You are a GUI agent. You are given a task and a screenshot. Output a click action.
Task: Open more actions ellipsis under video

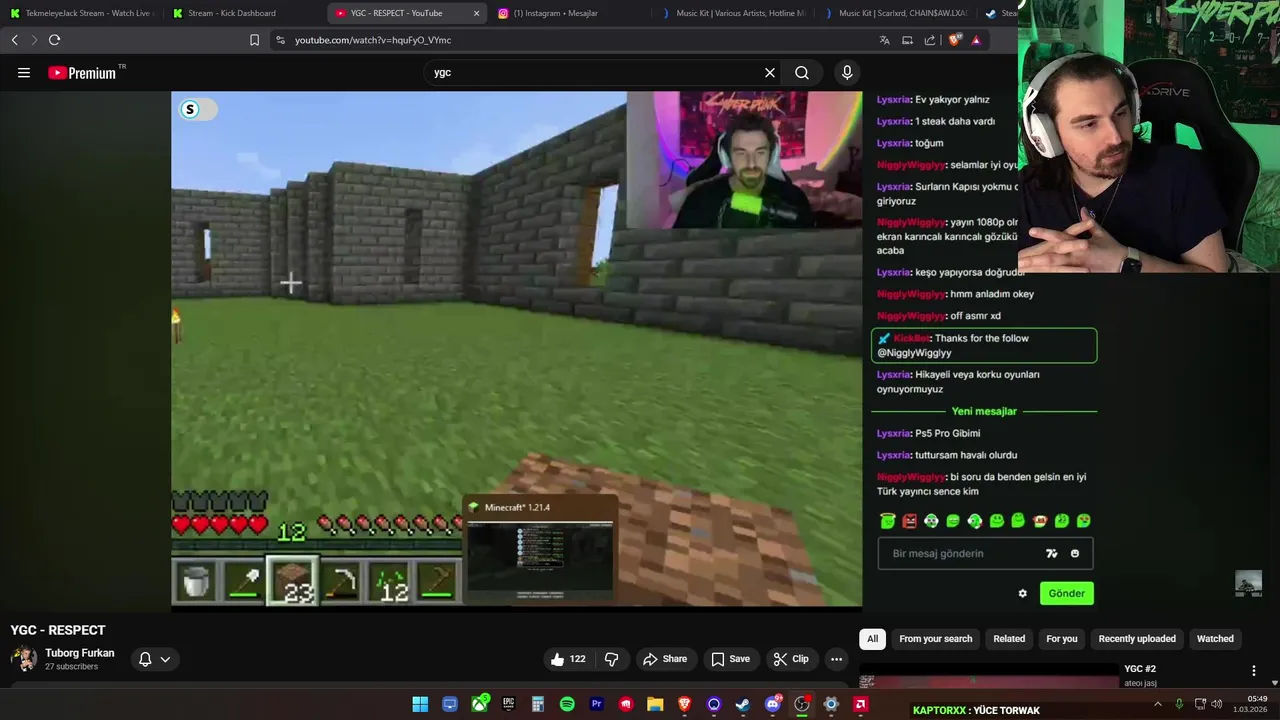pyautogui.click(x=836, y=659)
